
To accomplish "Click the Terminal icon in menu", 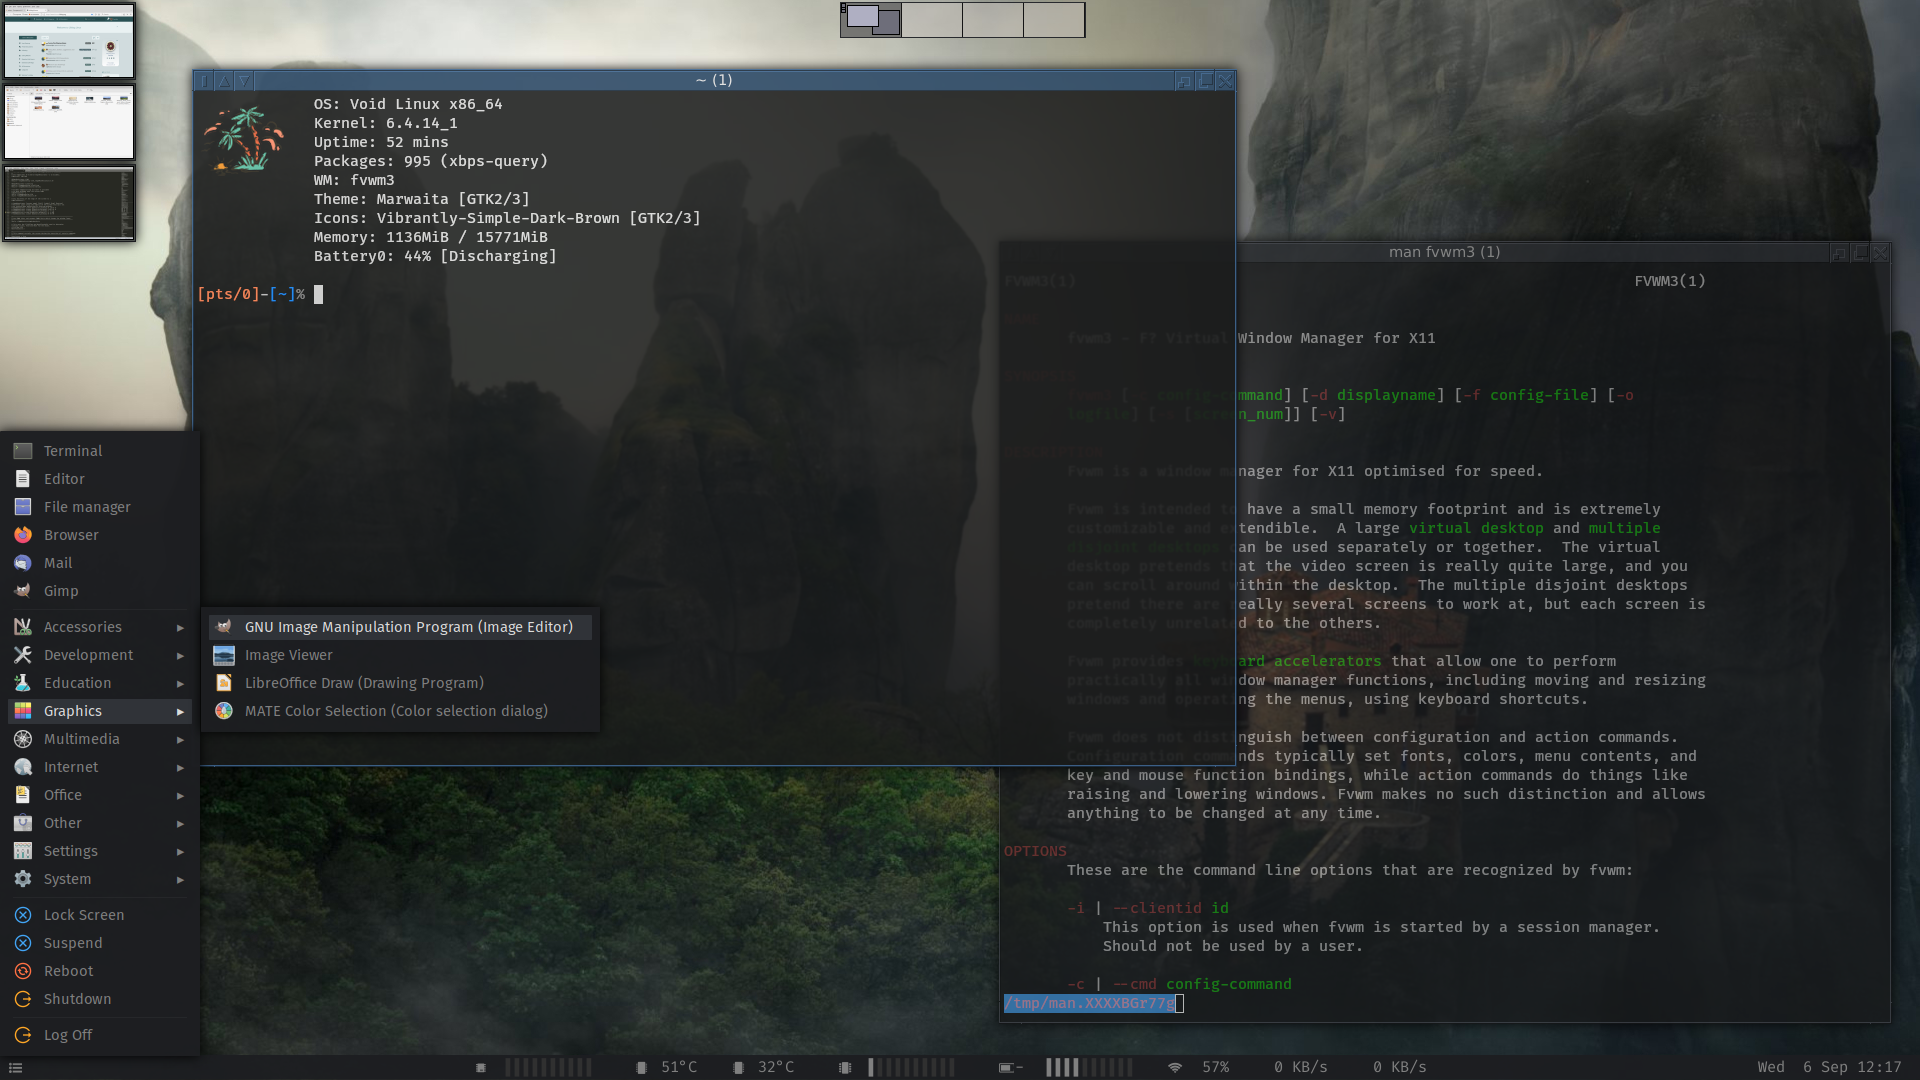I will [23, 451].
